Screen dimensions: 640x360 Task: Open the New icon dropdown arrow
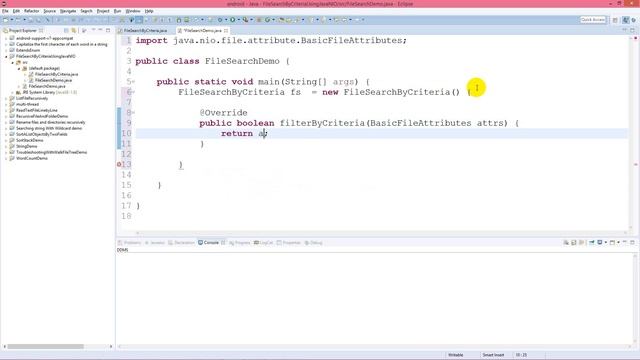(11, 20)
